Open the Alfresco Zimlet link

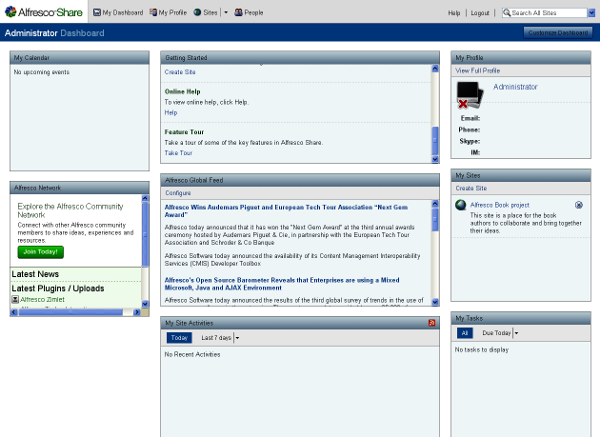pyautogui.click(x=42, y=300)
